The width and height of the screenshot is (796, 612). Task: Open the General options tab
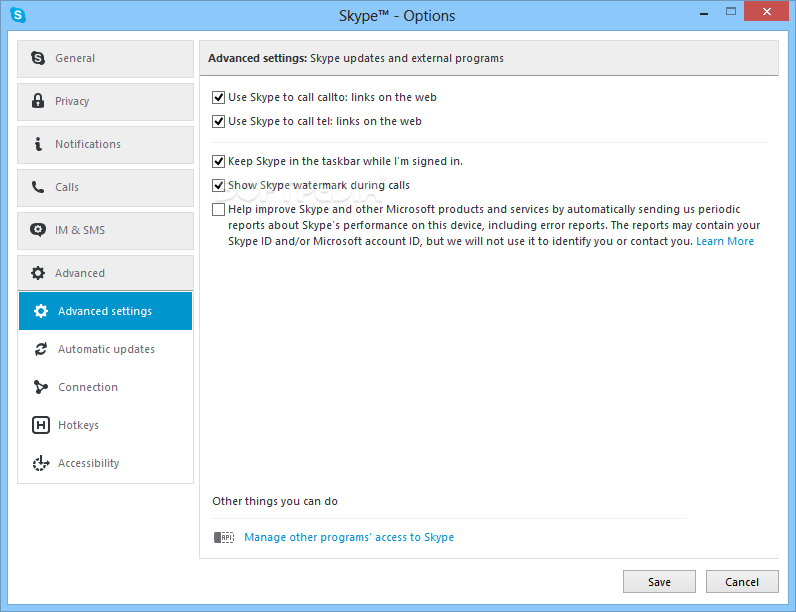click(106, 59)
